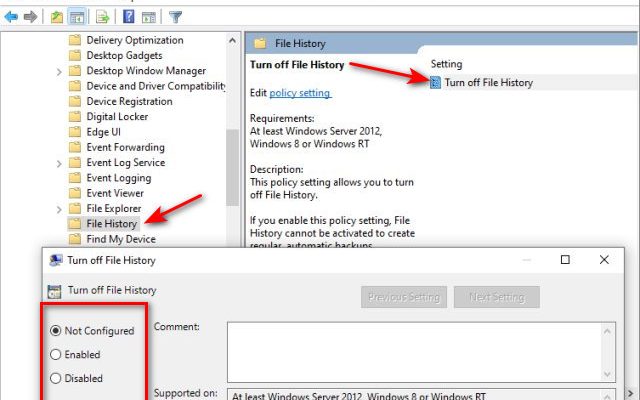The image size is (640, 400).
Task: Click the Delivery Optimization folder icon
Action: (x=75, y=40)
